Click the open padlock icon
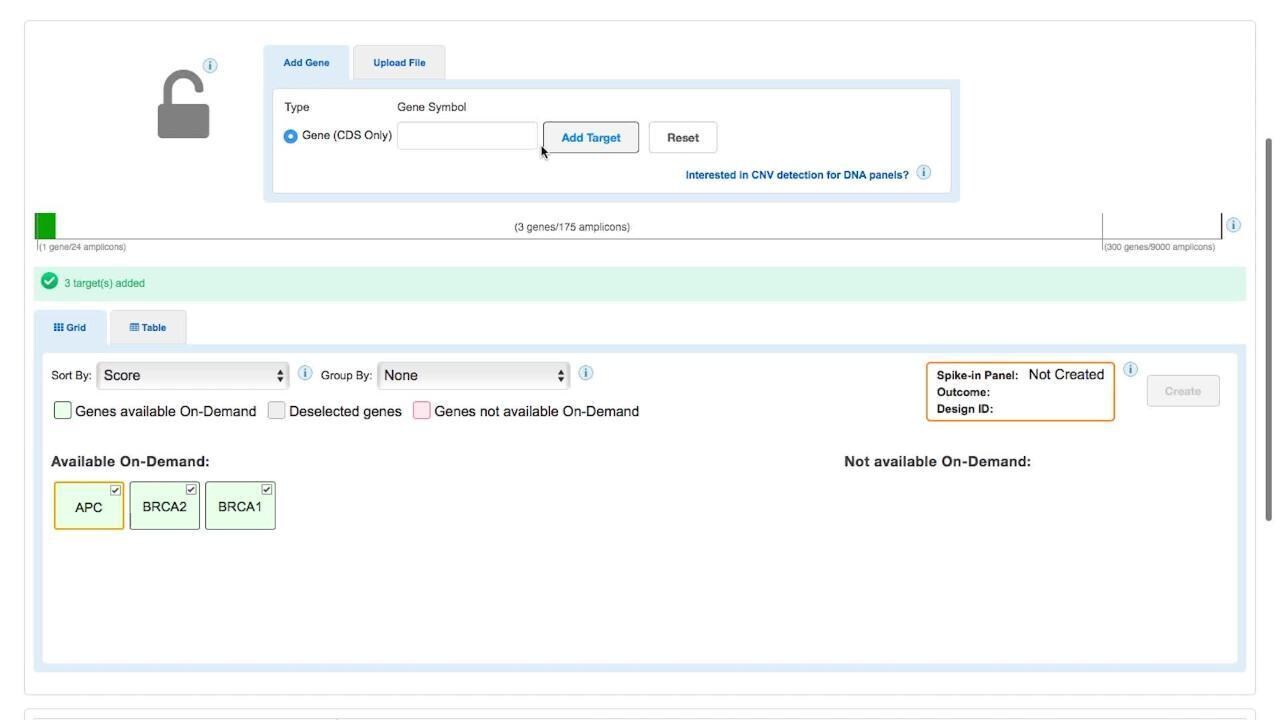Viewport: 1280px width, 720px height. tap(184, 105)
